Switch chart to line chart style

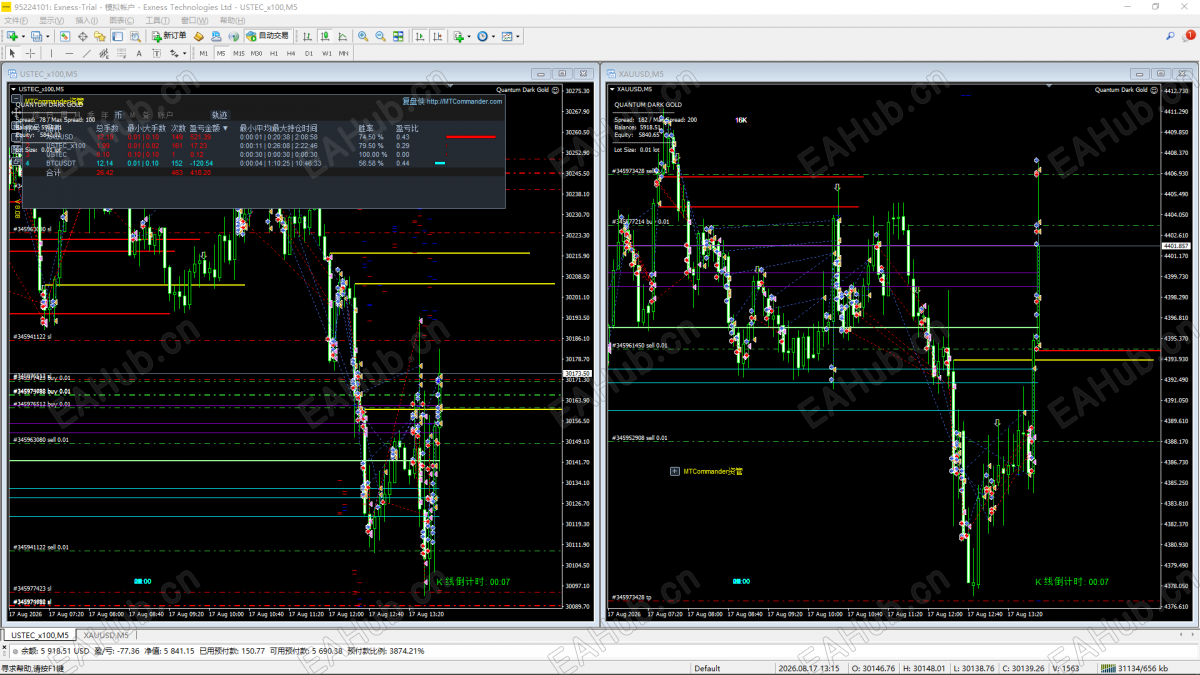(342, 36)
